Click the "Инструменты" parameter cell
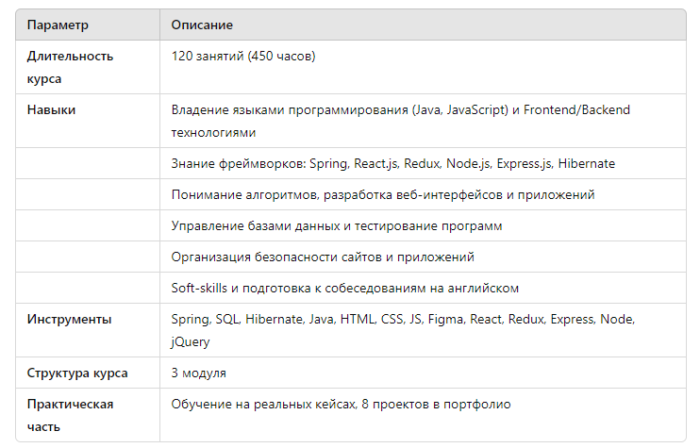This screenshot has width=700, height=448. [x=69, y=319]
